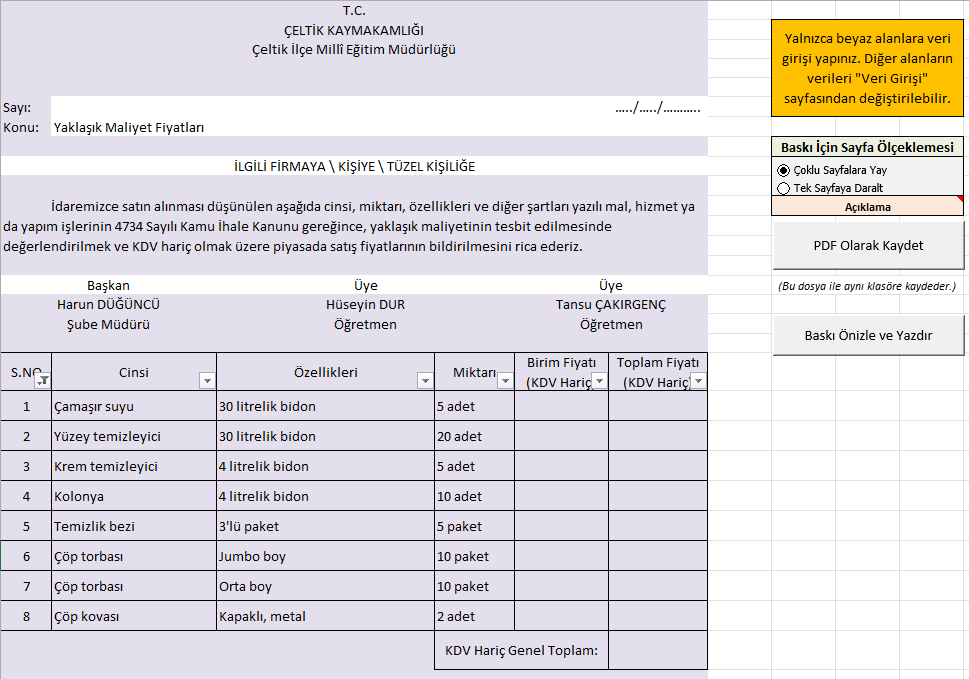Click the Çeltik İlçe Millî Eğitim Müdürlüğü line

354,49
